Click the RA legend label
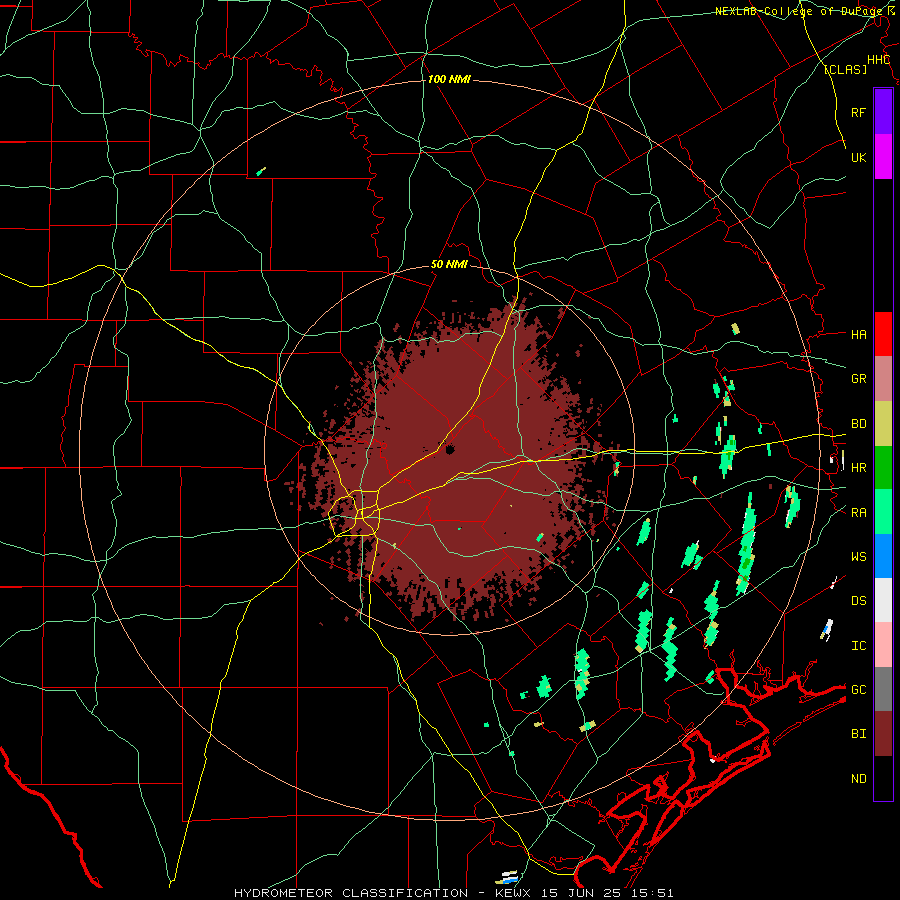900x900 pixels. point(858,513)
